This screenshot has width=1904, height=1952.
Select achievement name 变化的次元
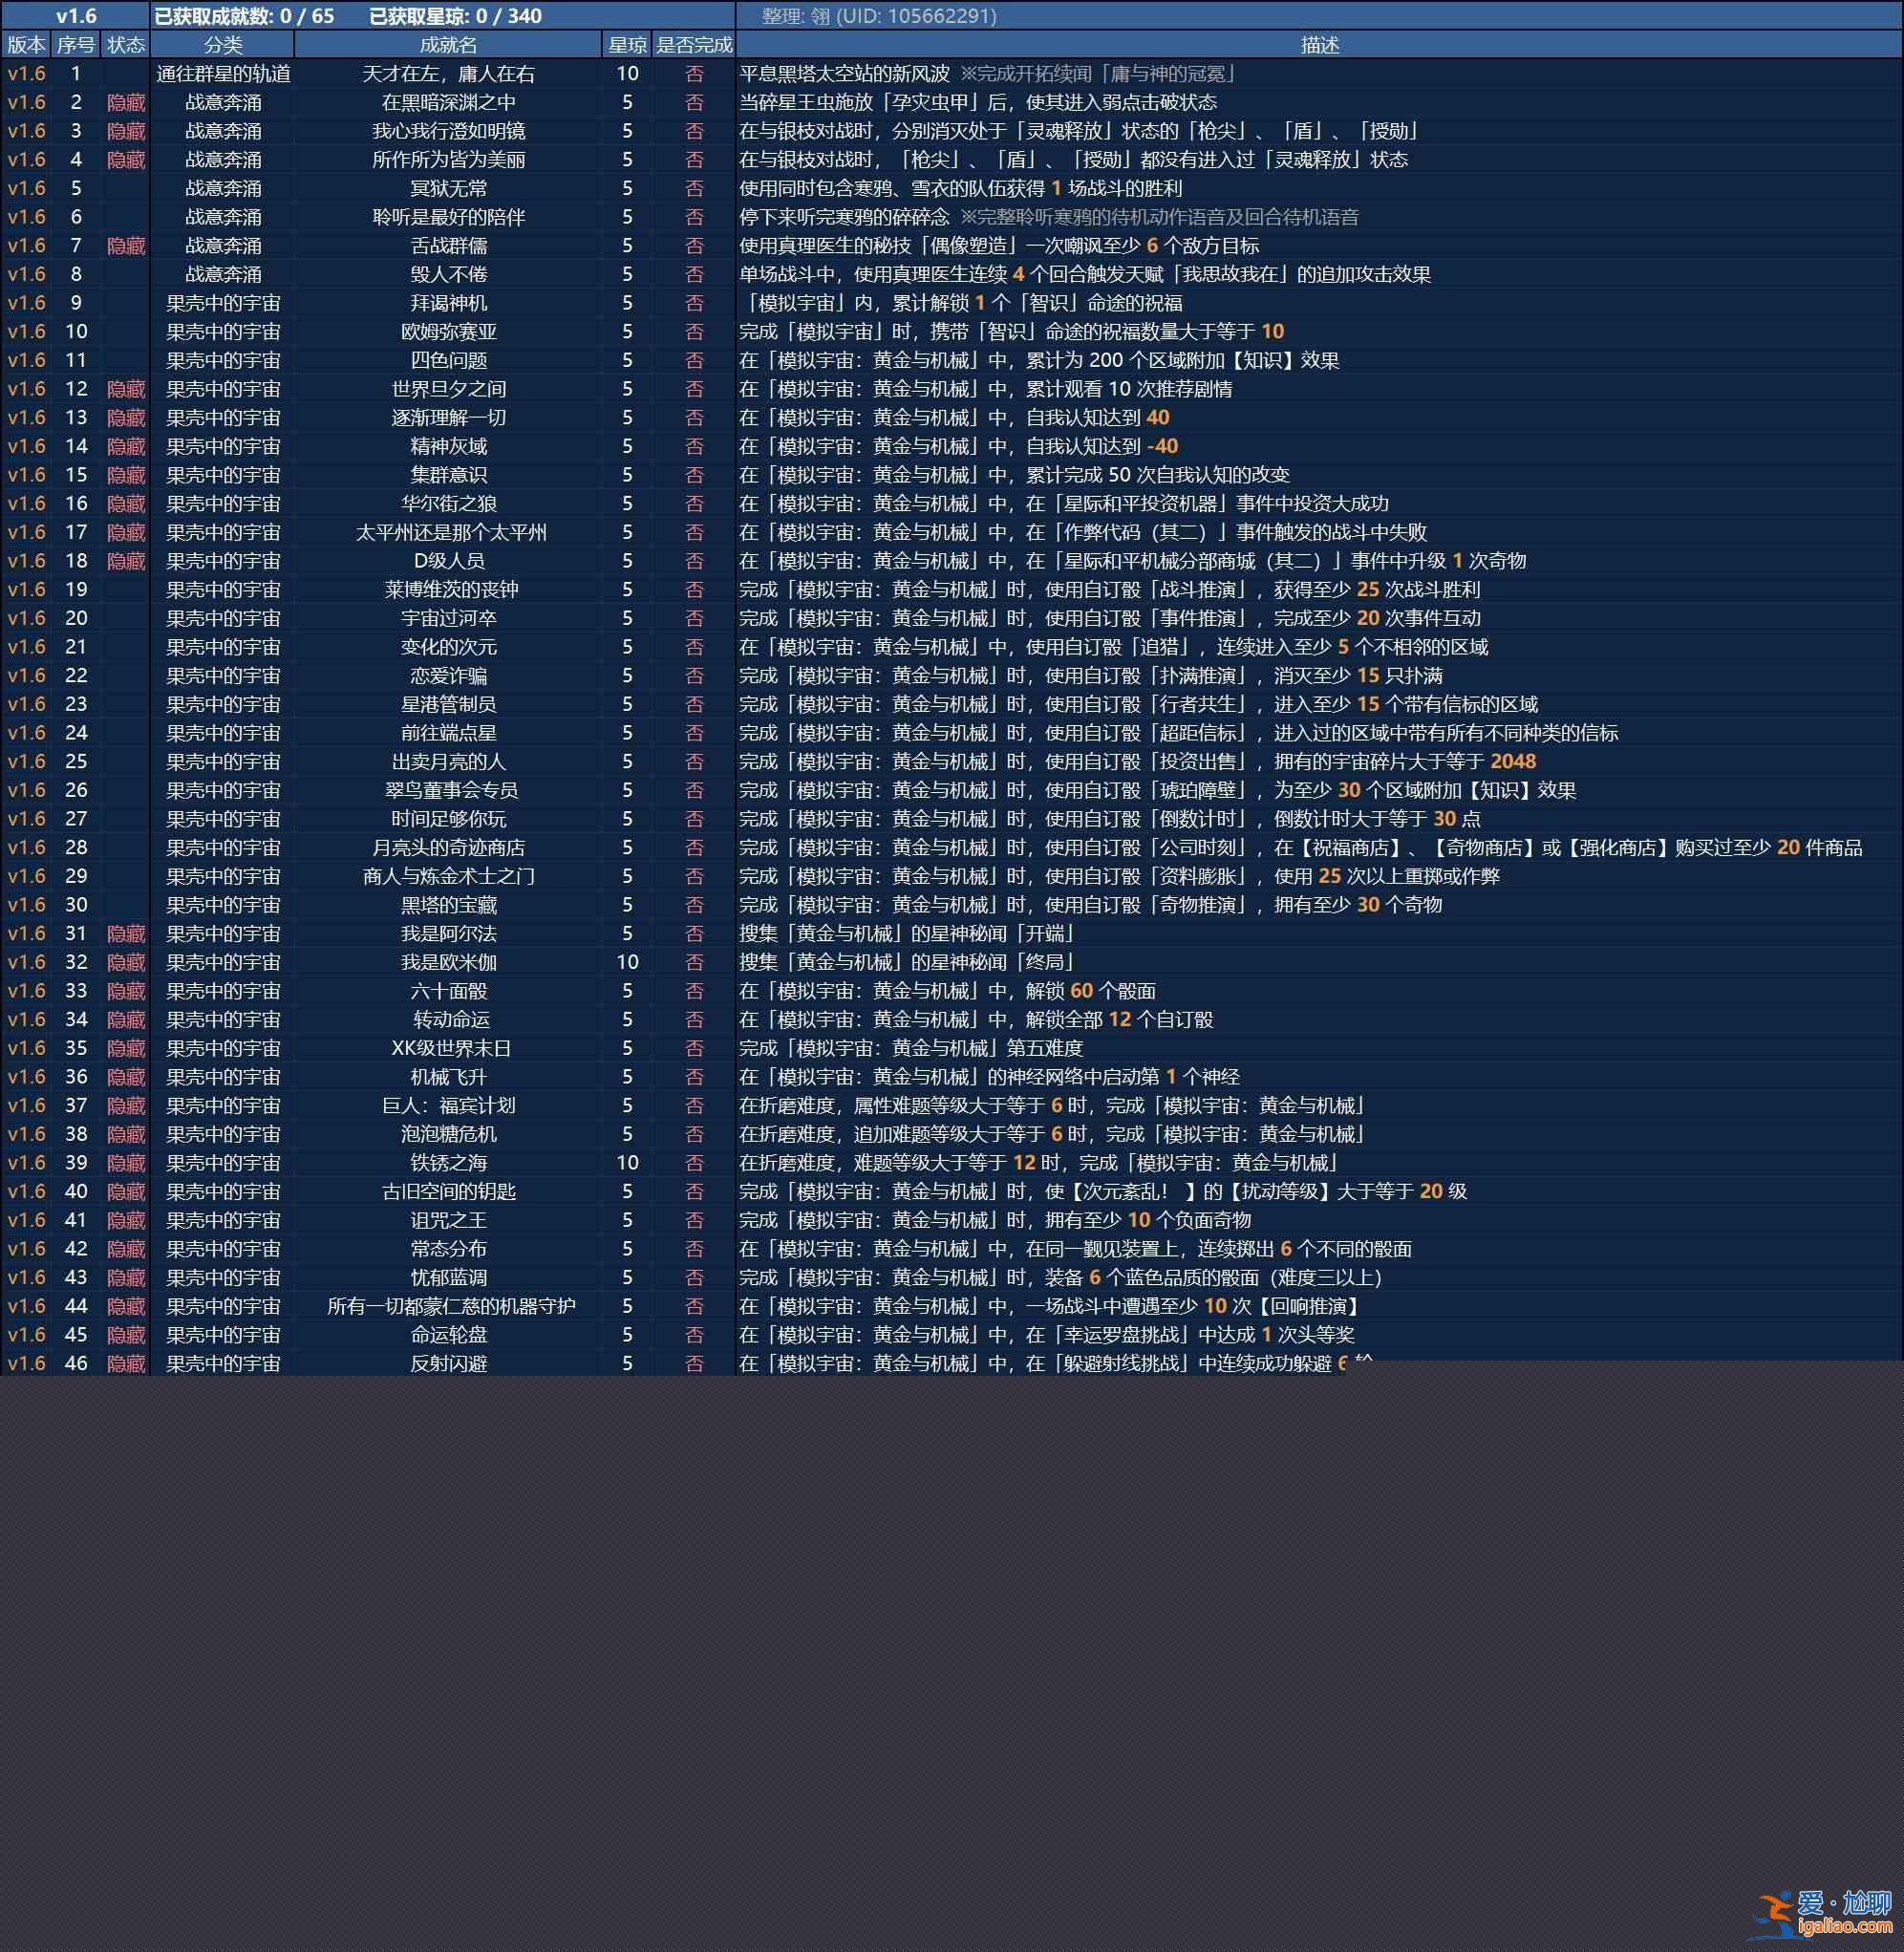tap(448, 647)
